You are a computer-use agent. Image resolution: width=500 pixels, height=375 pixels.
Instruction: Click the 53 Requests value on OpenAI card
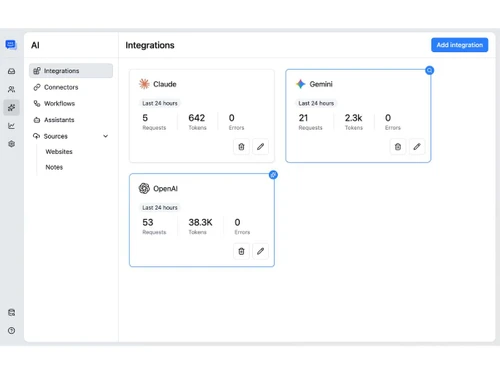pyautogui.click(x=148, y=222)
